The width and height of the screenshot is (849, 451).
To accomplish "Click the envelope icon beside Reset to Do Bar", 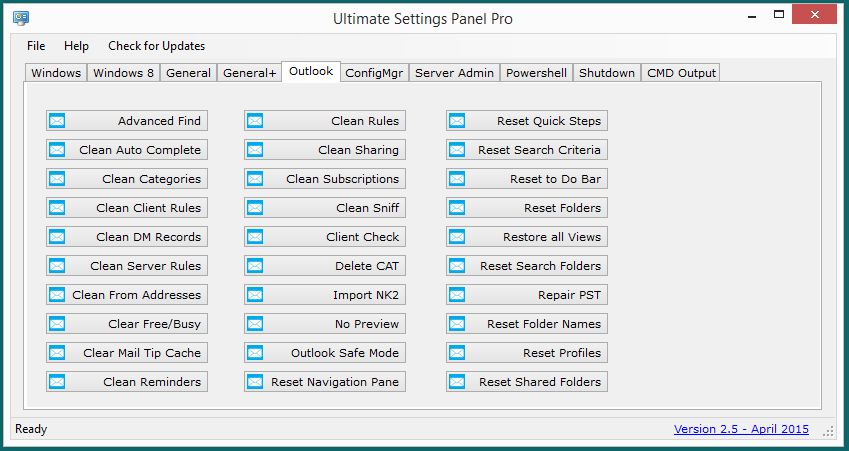I will tap(457, 179).
